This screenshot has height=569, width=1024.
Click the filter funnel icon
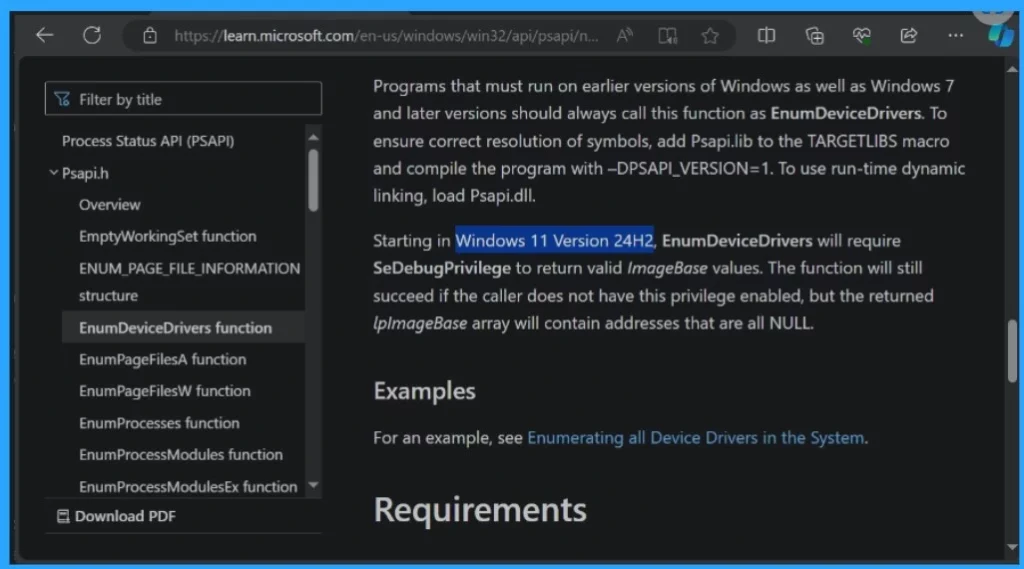click(62, 99)
